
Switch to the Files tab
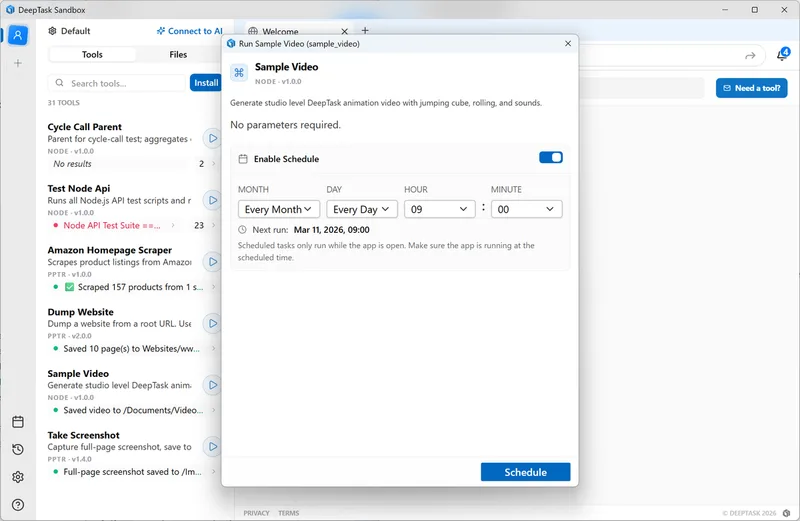(178, 55)
